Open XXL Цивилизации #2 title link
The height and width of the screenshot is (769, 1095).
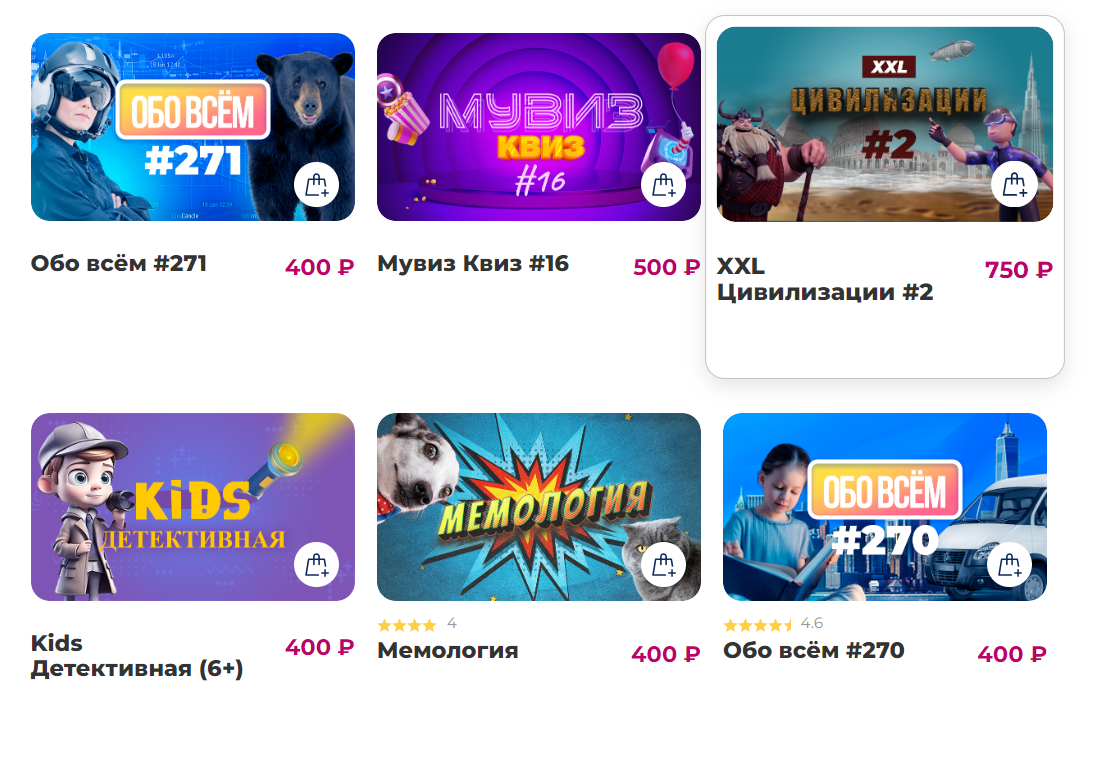tap(825, 279)
